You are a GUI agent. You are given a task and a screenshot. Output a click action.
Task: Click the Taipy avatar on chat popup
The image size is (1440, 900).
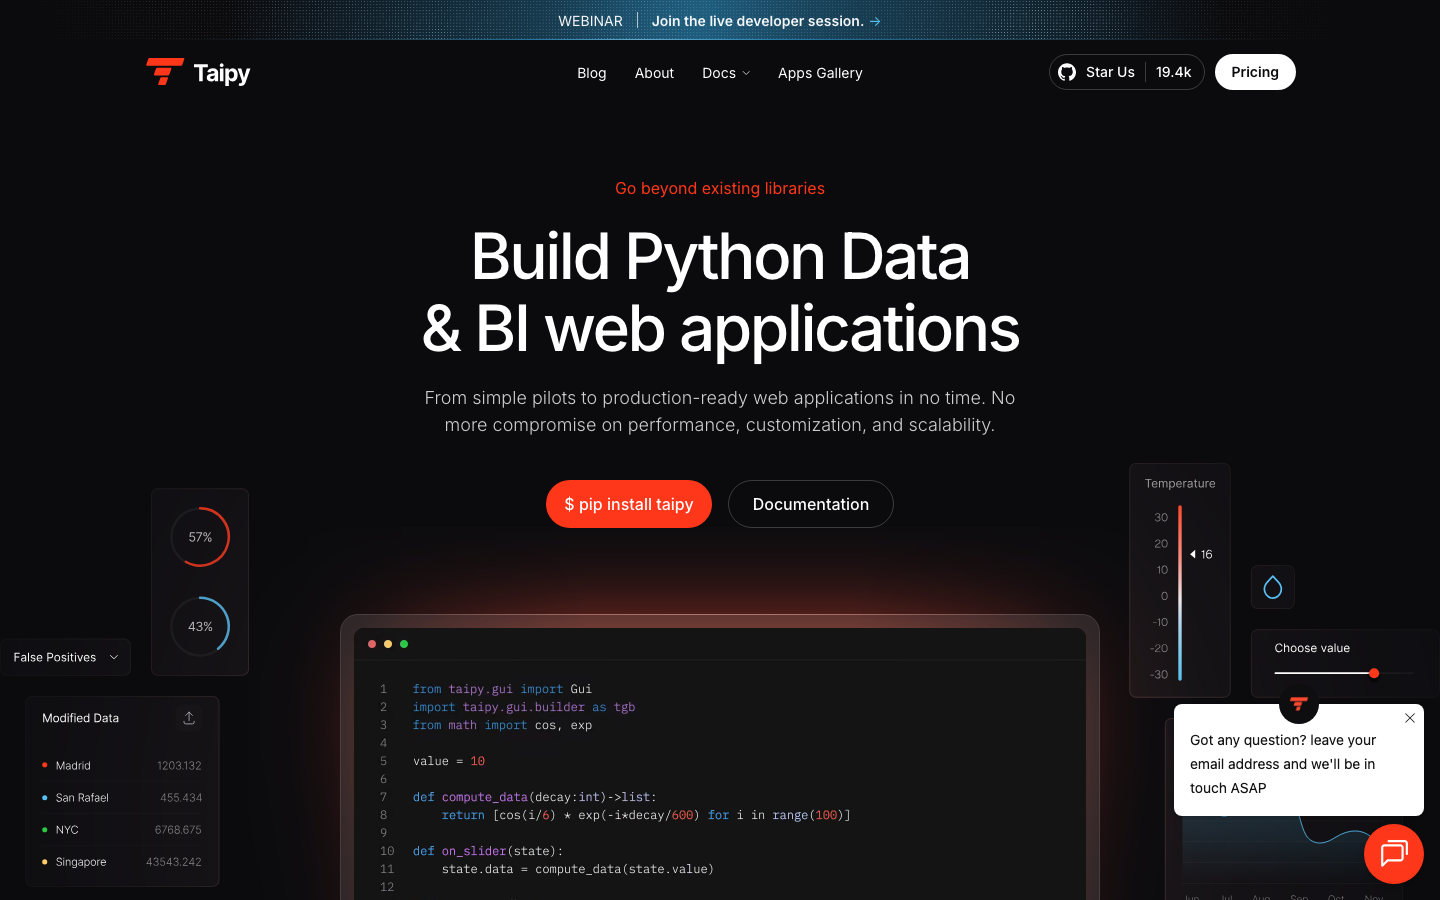1299,704
